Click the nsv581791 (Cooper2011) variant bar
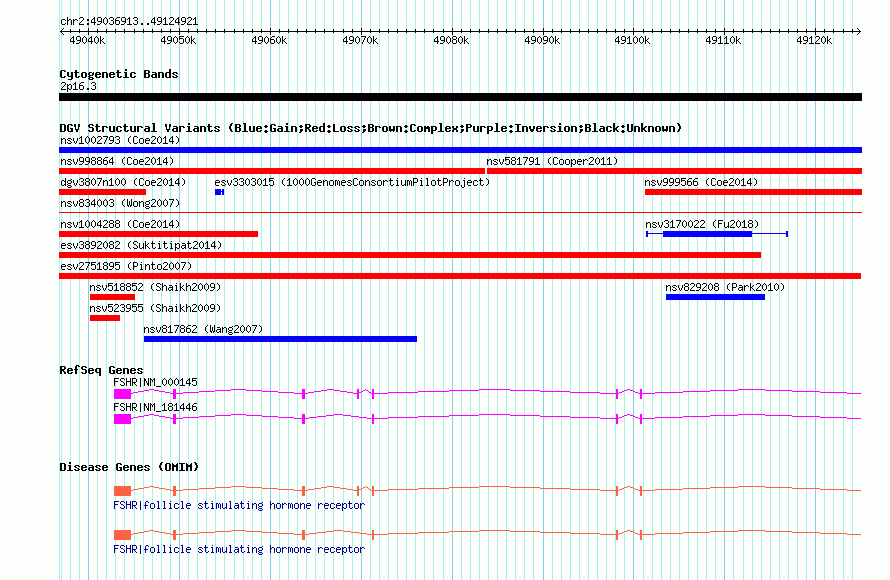890x580 pixels. 674,171
